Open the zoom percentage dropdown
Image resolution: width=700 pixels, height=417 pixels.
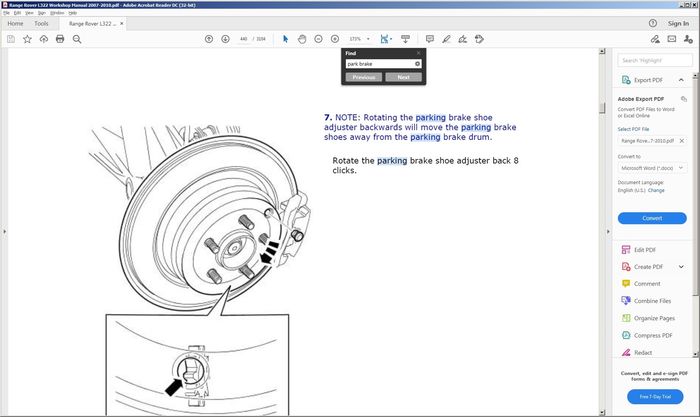pos(368,39)
